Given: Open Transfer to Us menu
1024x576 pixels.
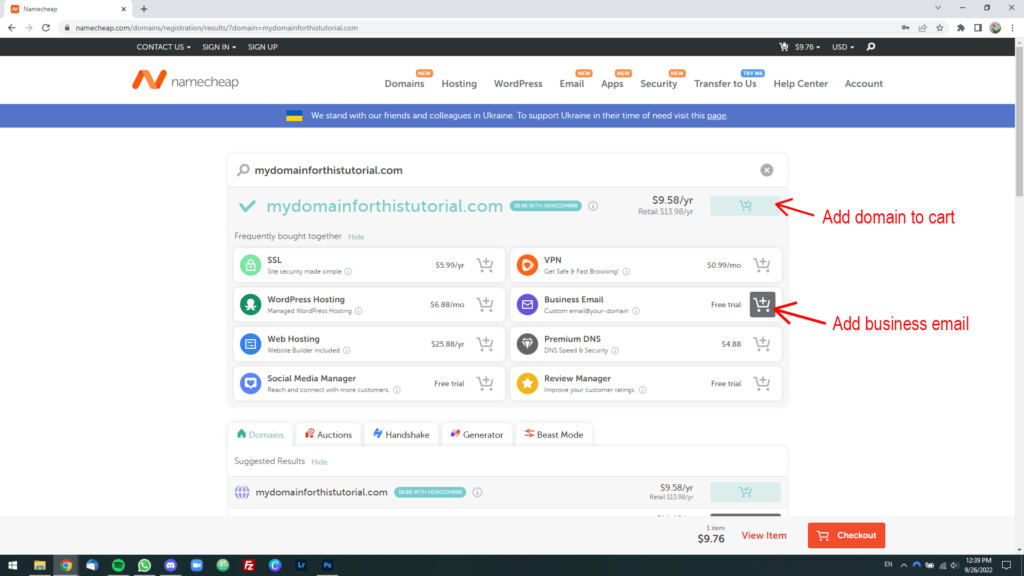Looking at the screenshot, I should pos(725,84).
